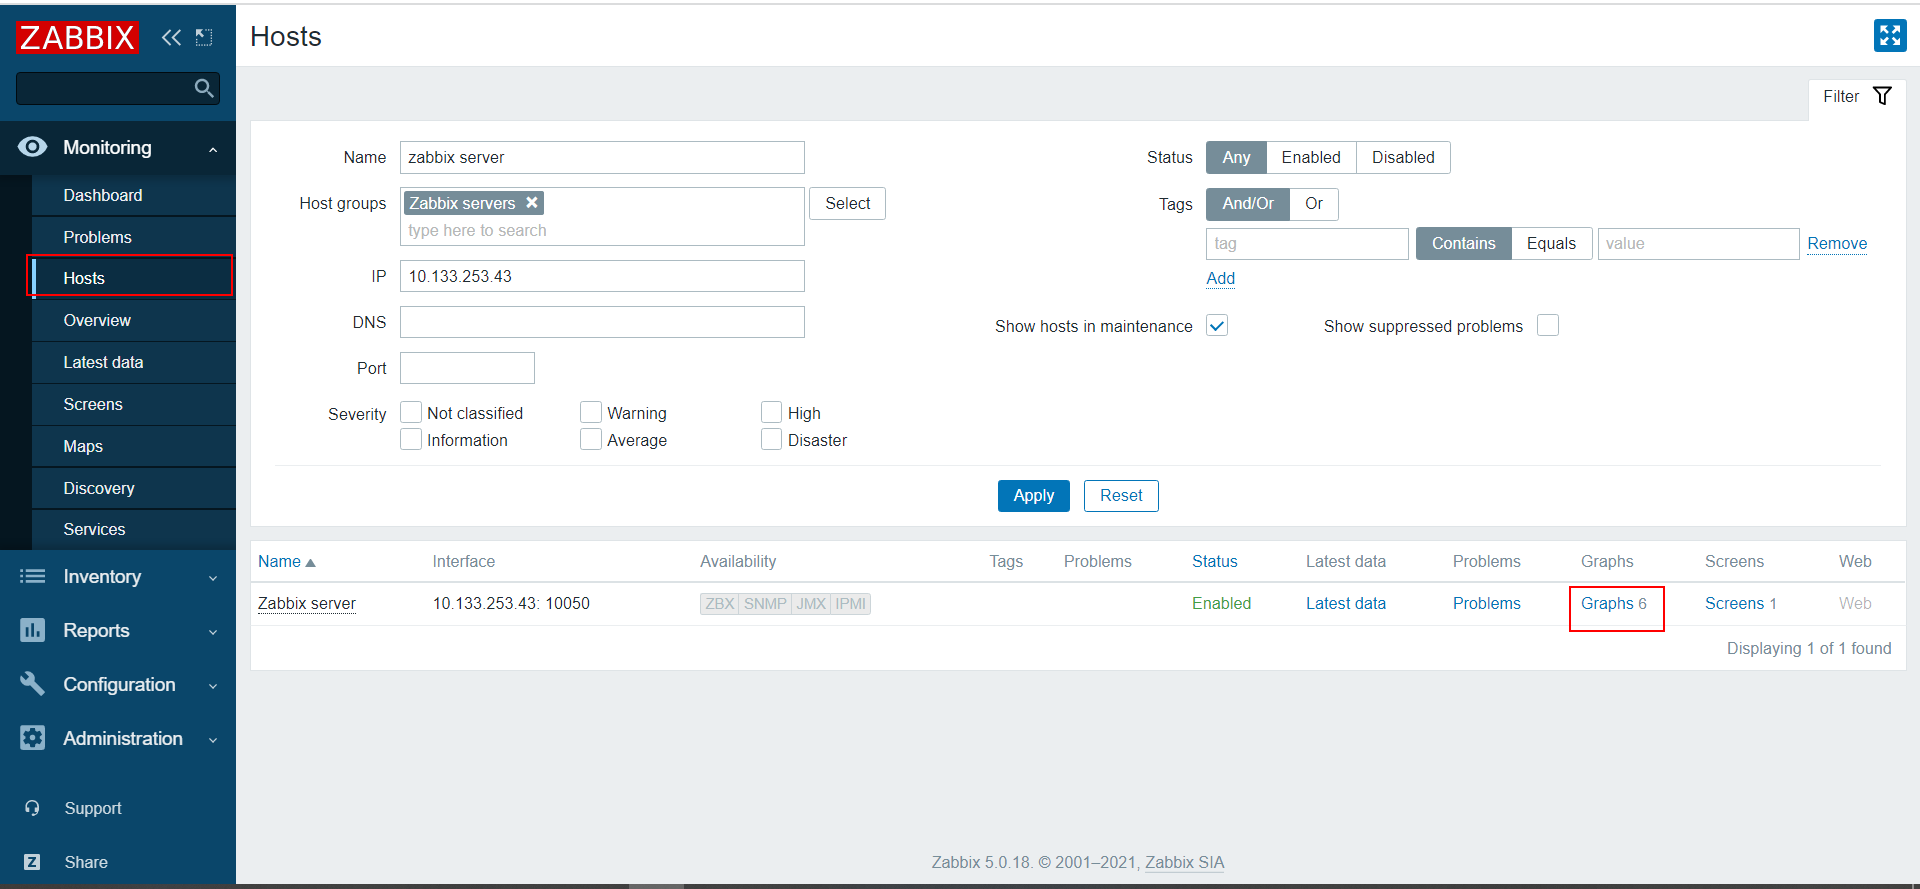Sort table by Status column
The width and height of the screenshot is (1920, 889).
[1215, 562]
